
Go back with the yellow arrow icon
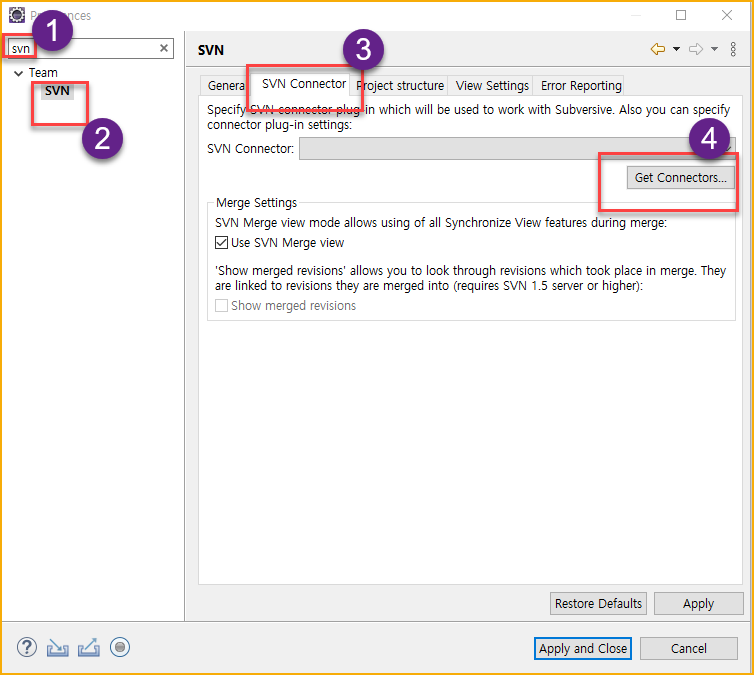pos(657,49)
